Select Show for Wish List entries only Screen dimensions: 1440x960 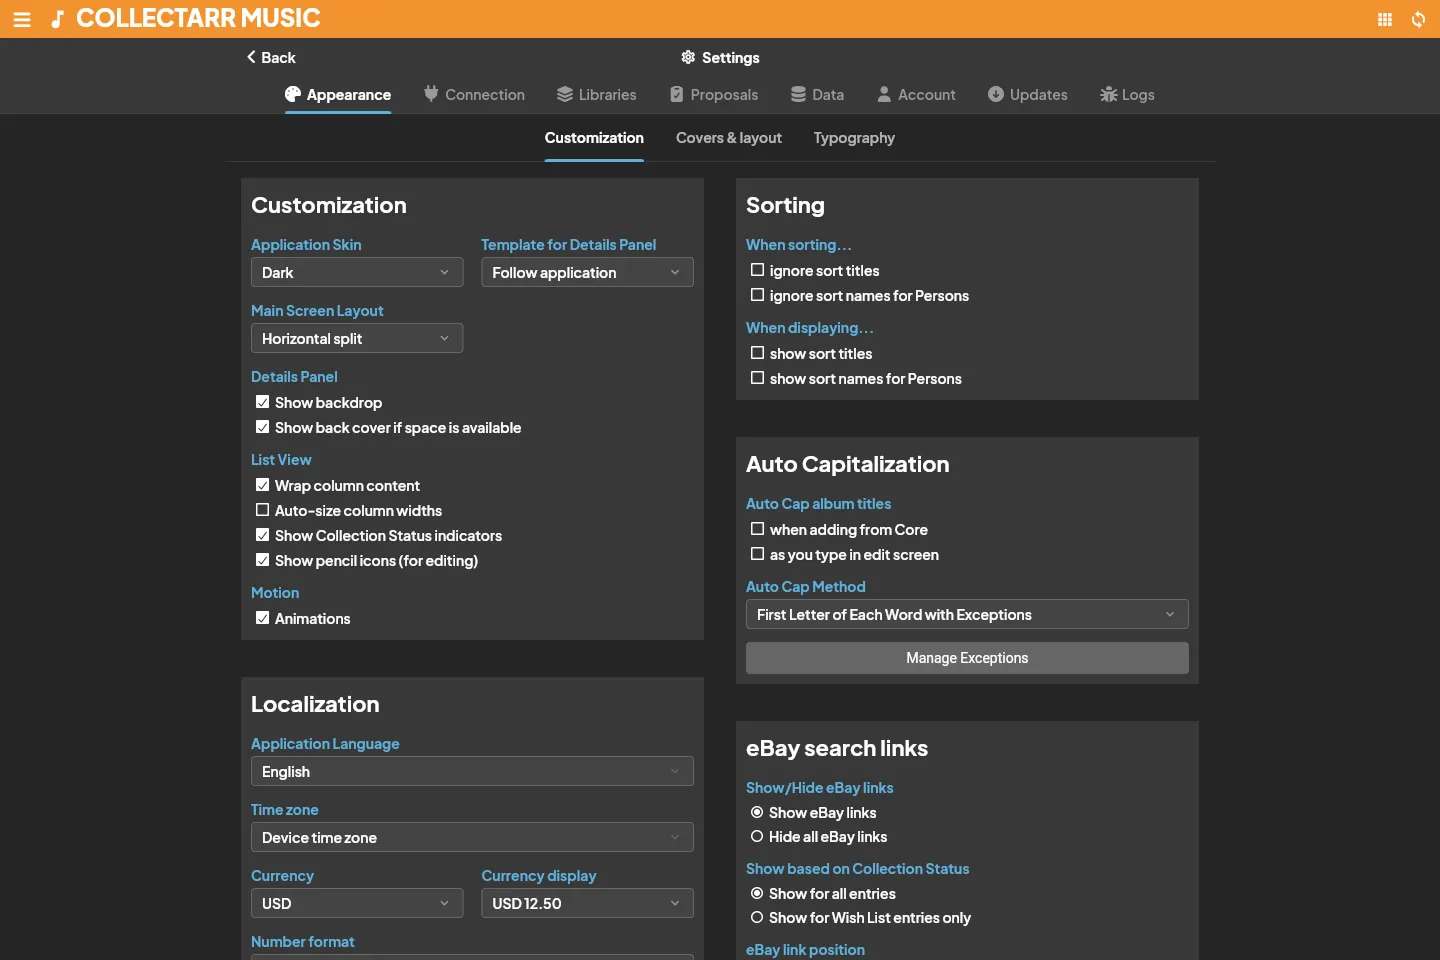(757, 917)
